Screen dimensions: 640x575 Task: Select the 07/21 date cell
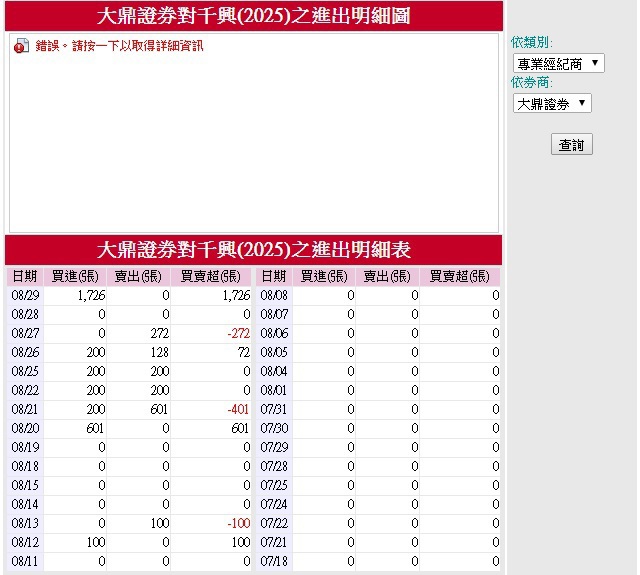point(274,542)
